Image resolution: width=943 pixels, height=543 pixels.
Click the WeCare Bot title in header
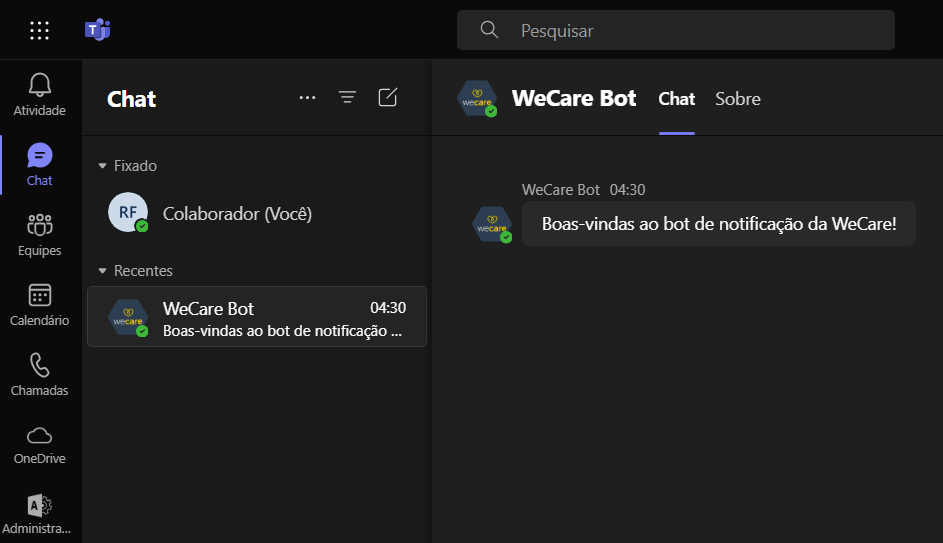[574, 98]
